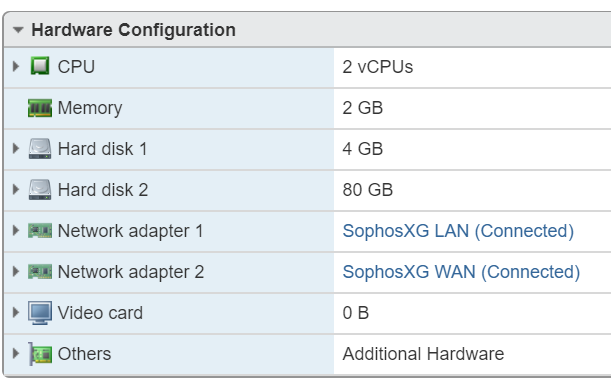Expand the Others row arrow
The image size is (611, 382).
point(16,354)
